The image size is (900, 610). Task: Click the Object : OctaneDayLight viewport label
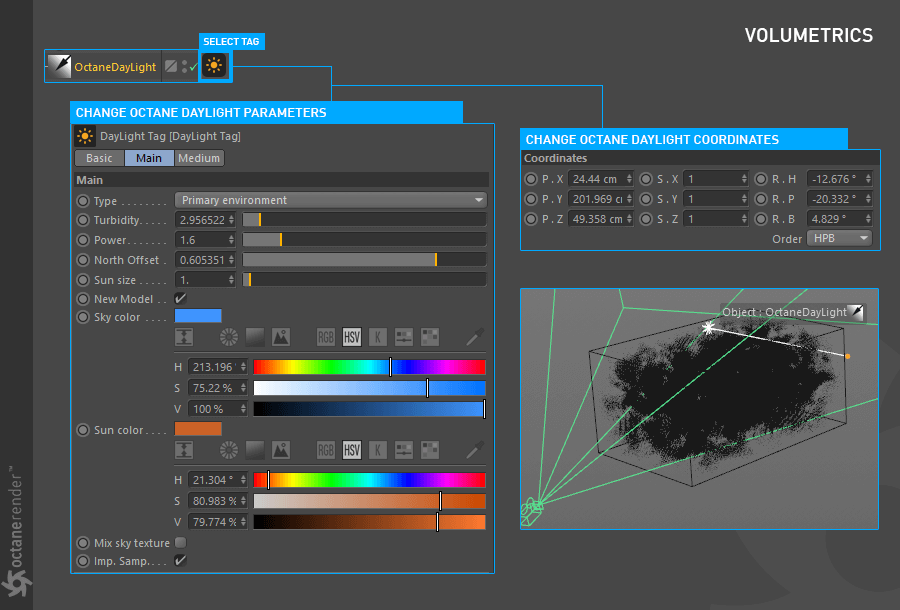(792, 312)
